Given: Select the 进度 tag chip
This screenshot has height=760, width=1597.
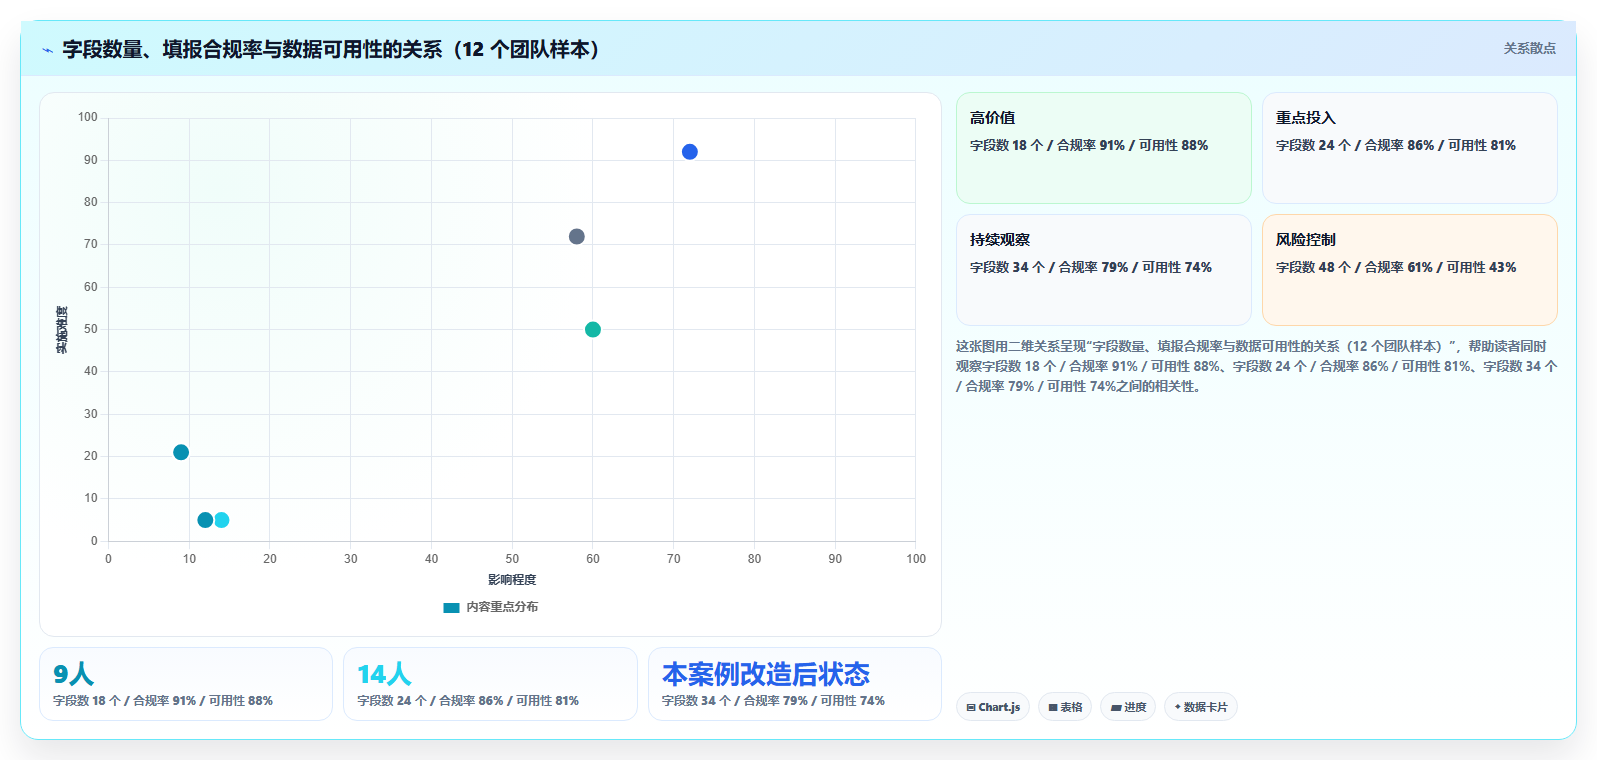Looking at the screenshot, I should [1128, 707].
